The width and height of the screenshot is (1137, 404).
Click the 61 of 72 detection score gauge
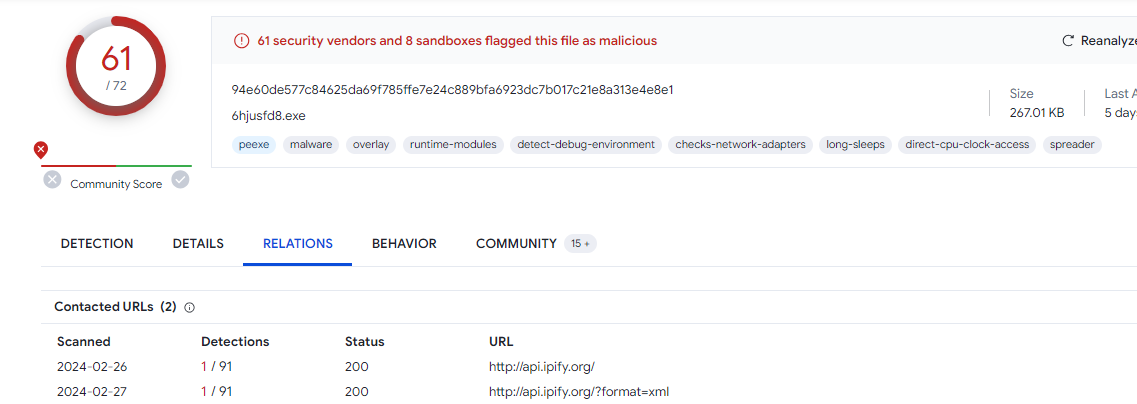116,65
